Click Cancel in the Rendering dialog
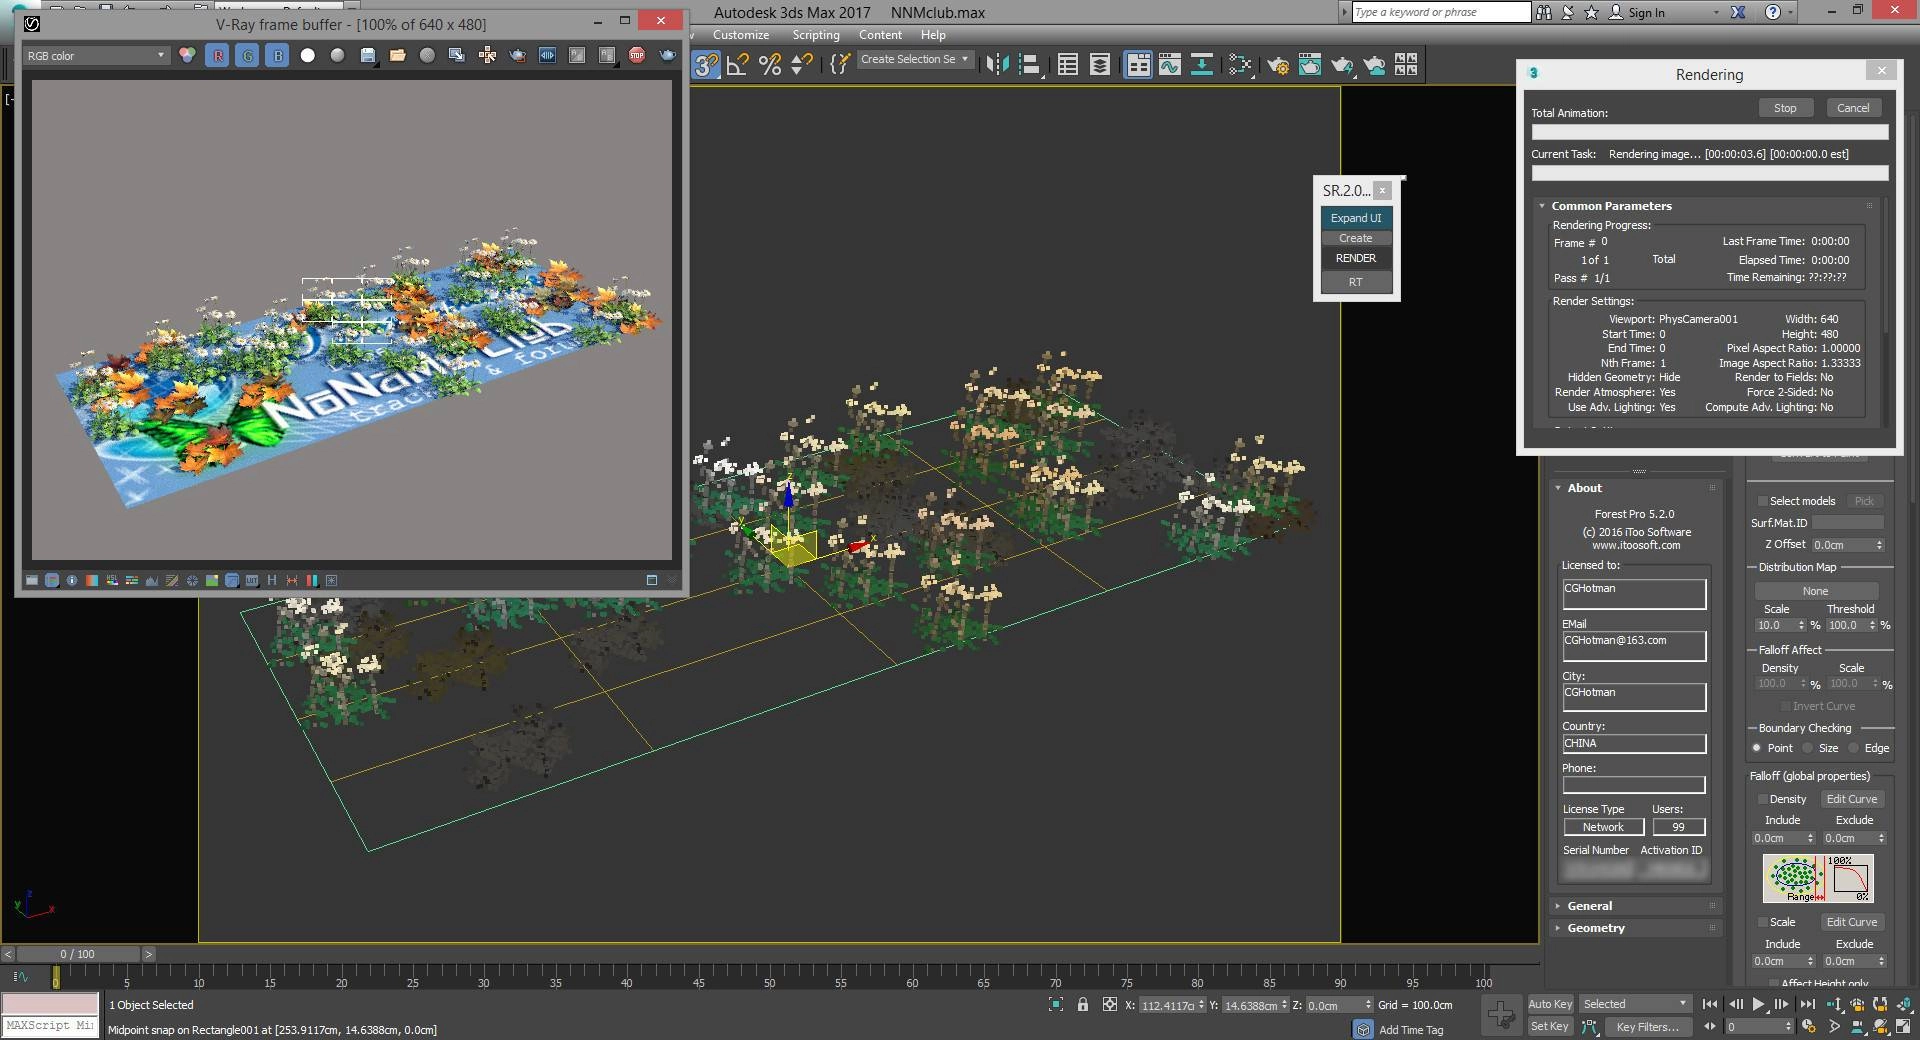1920x1040 pixels. (x=1853, y=108)
